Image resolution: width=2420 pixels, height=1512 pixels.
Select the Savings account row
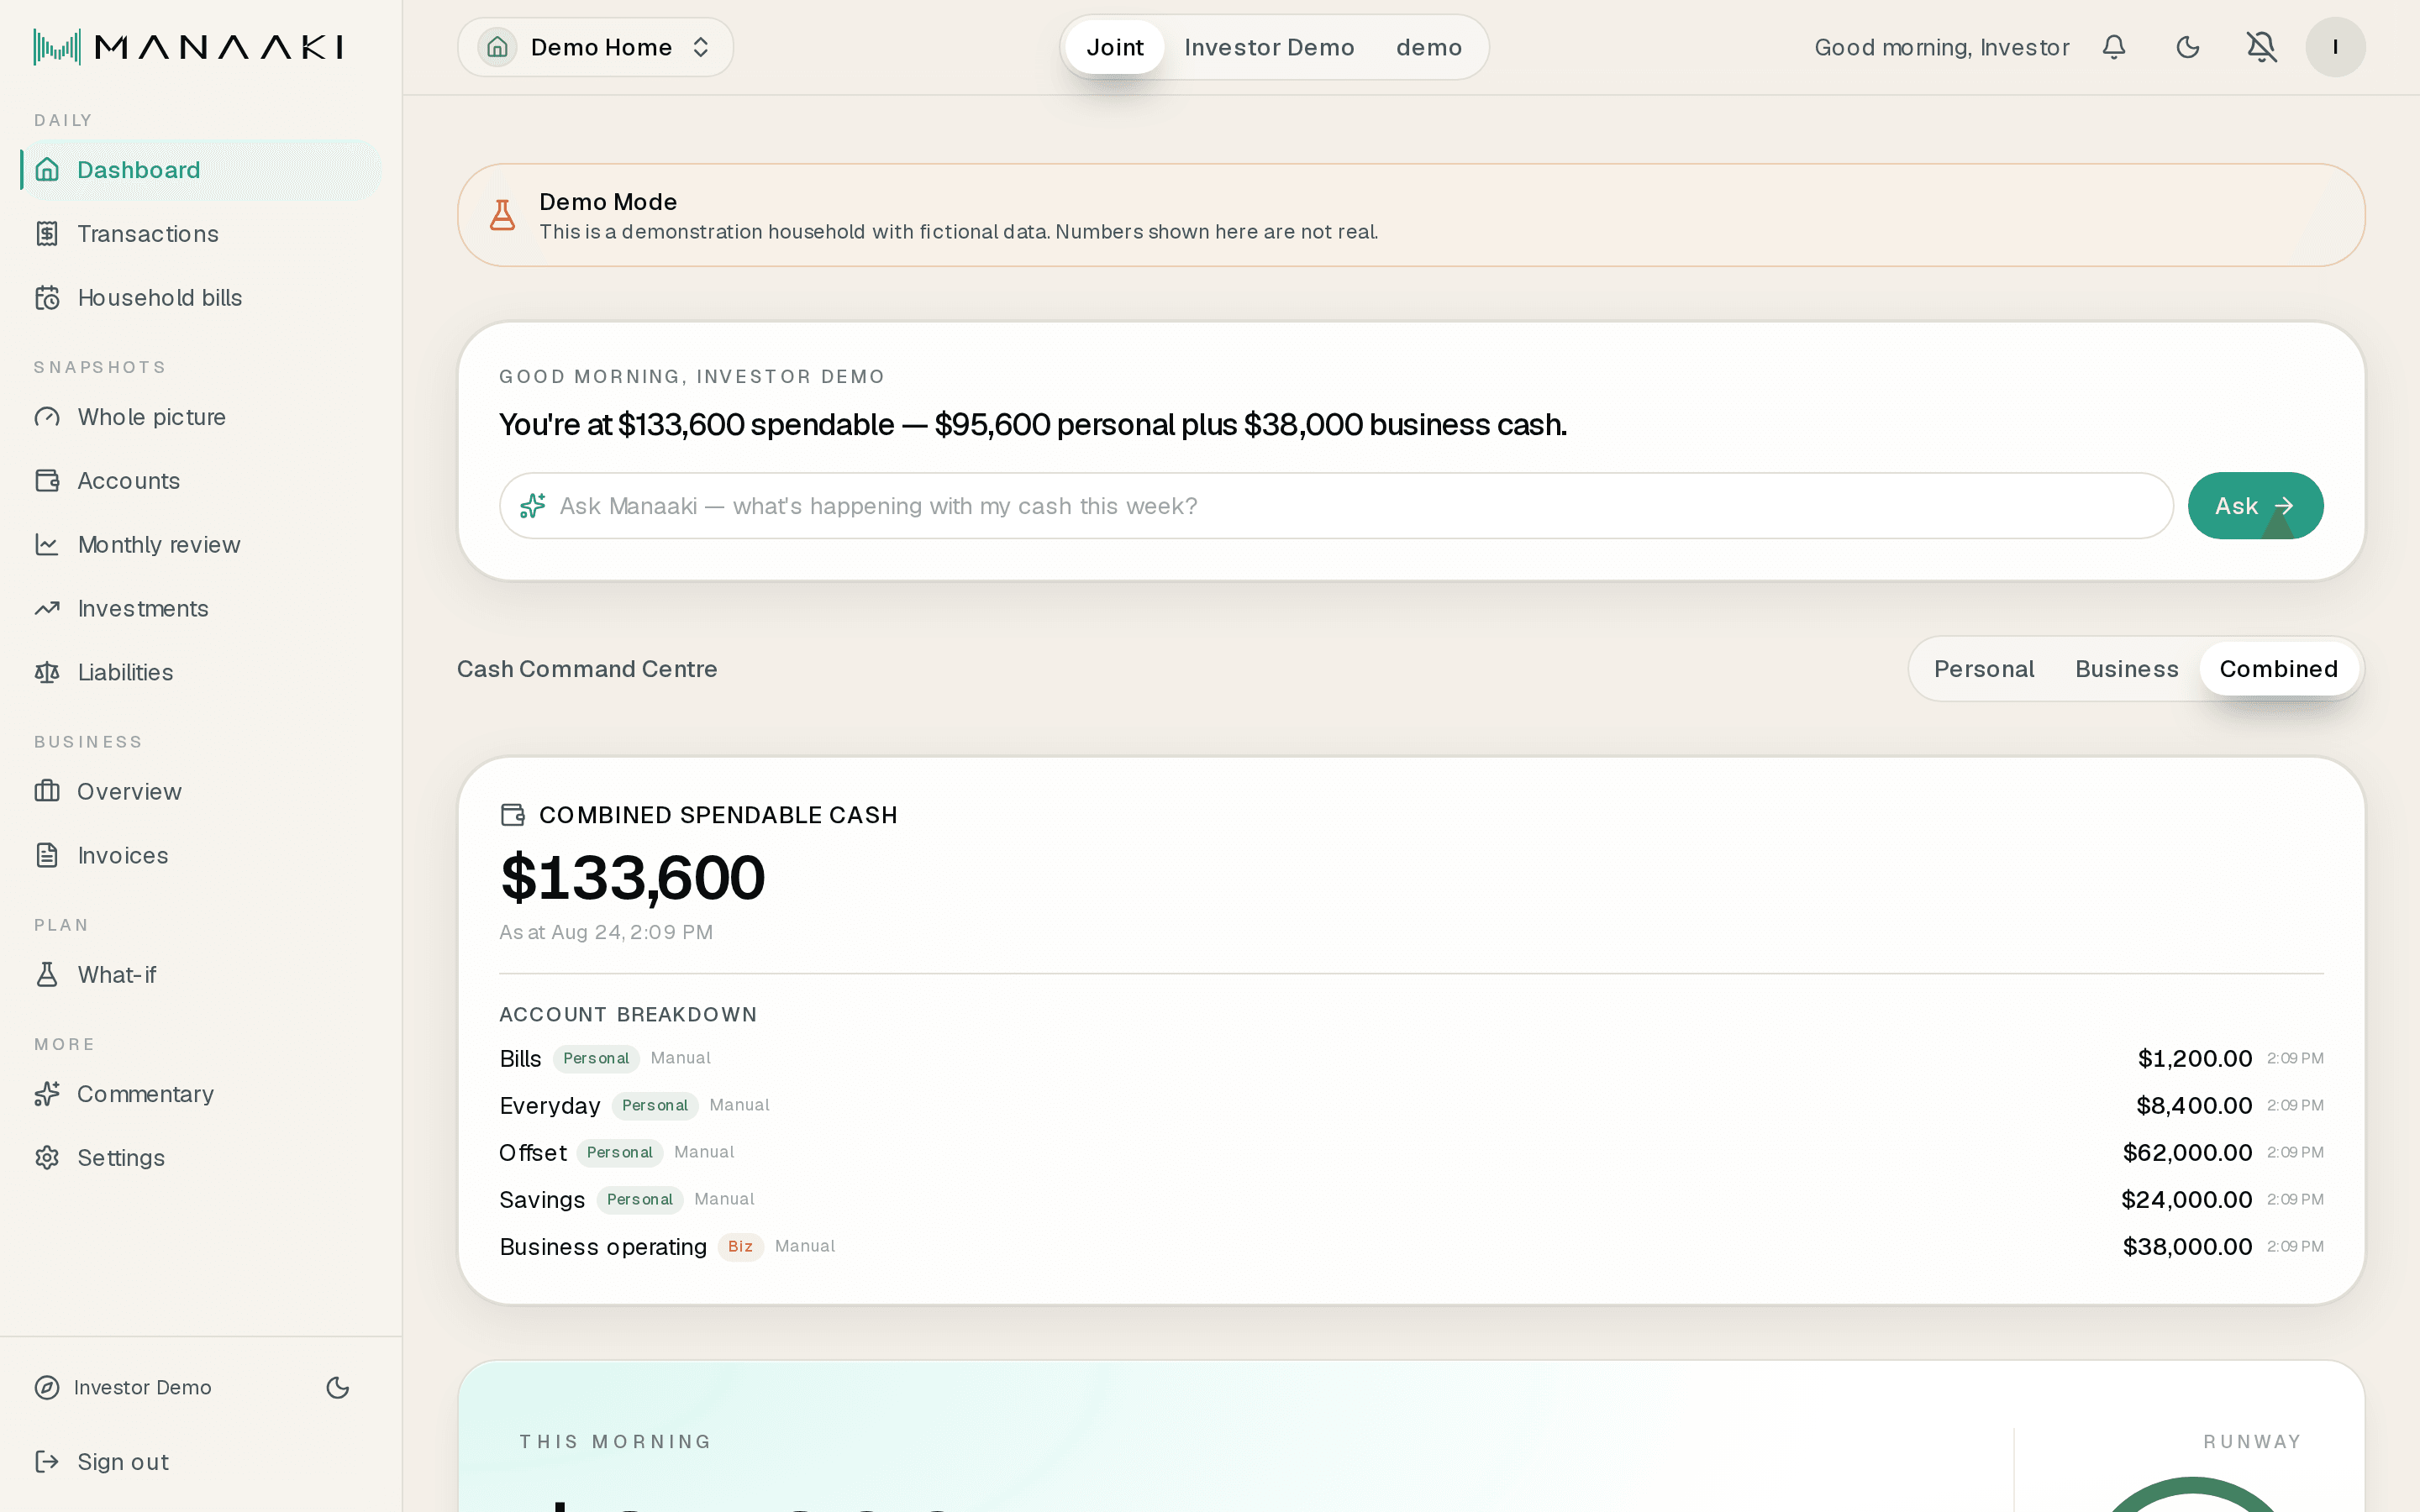pos(1411,1199)
